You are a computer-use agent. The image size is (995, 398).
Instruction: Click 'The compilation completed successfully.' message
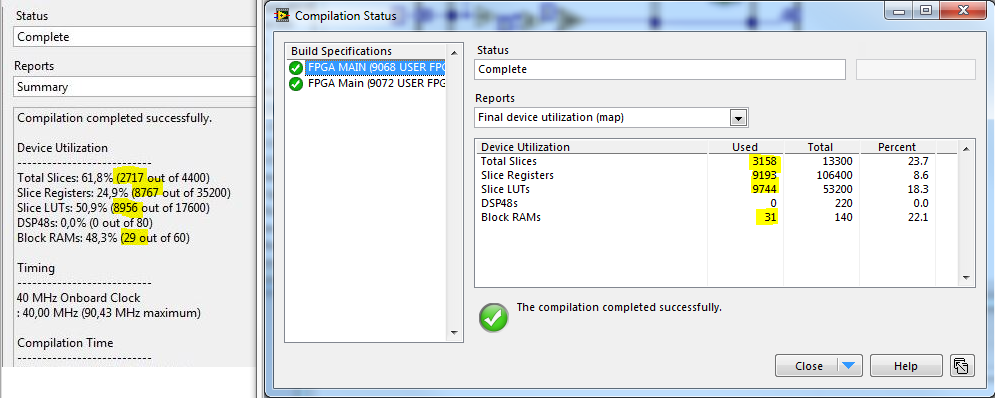(x=619, y=307)
